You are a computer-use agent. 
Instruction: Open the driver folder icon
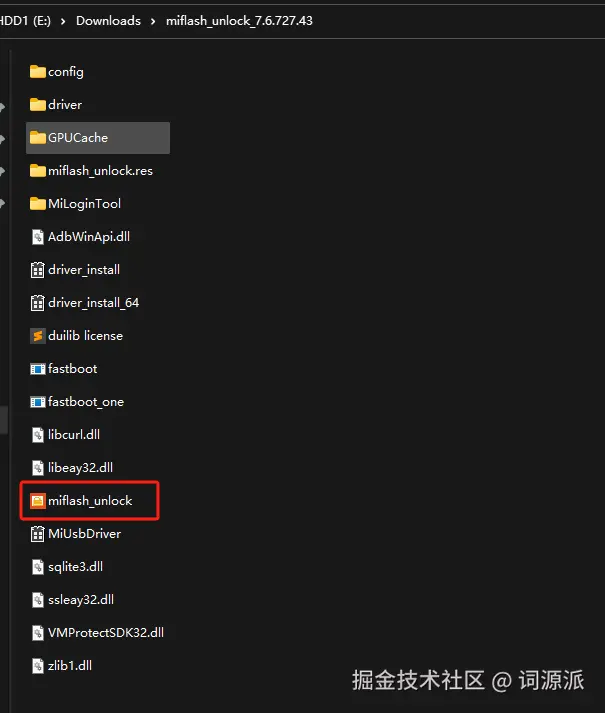[x=38, y=105]
